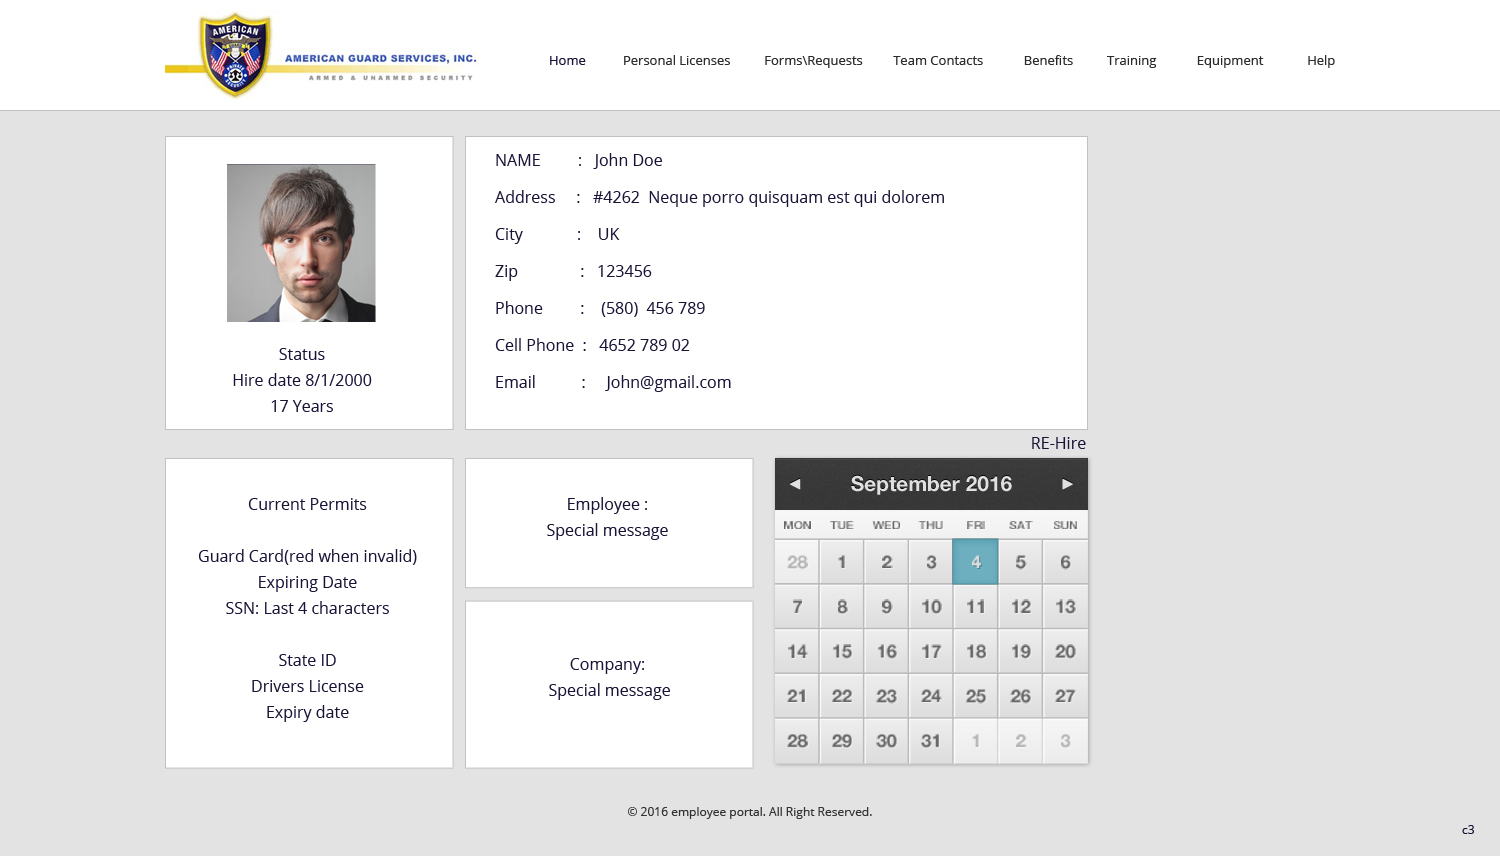Click the email address John@gmail.com
Image resolution: width=1500 pixels, height=856 pixels.
click(x=667, y=382)
